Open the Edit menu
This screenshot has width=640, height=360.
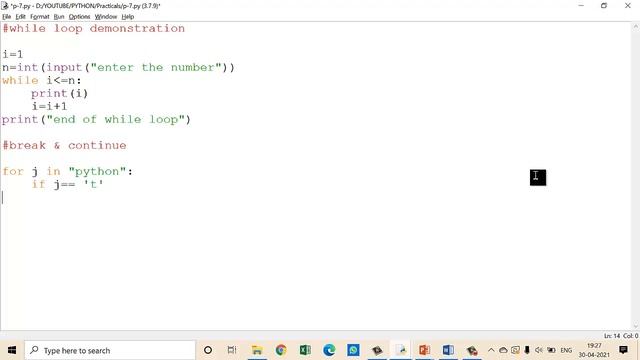20,17
